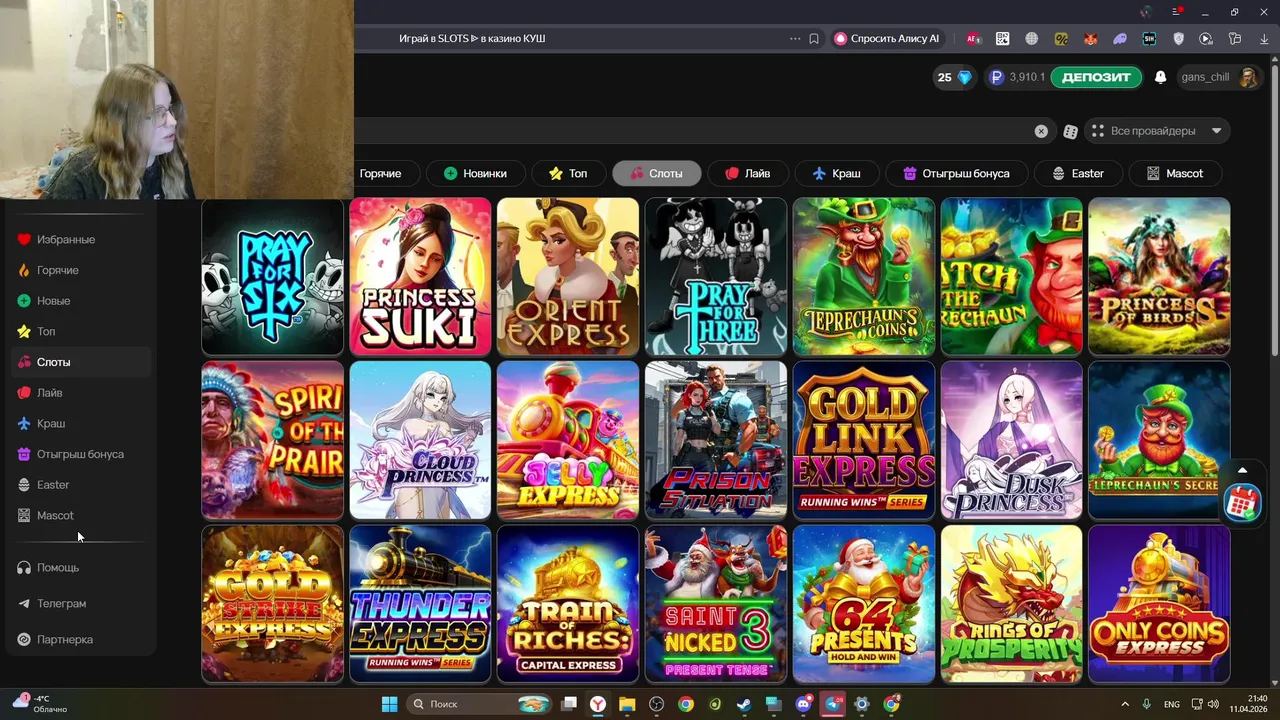Open the Cloud Princess slot
Viewport: 1280px width, 720px height.
(x=420, y=441)
